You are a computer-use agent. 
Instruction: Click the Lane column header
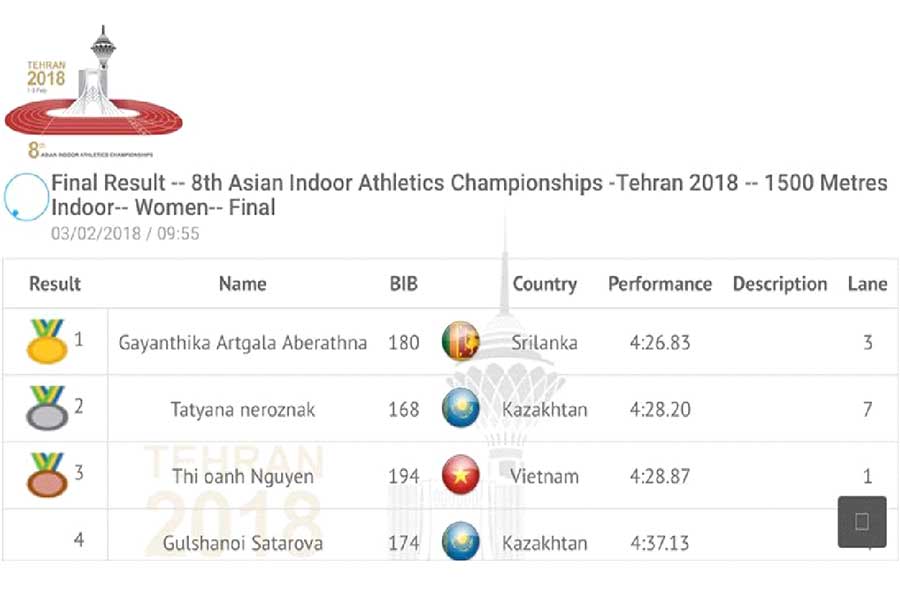[867, 284]
